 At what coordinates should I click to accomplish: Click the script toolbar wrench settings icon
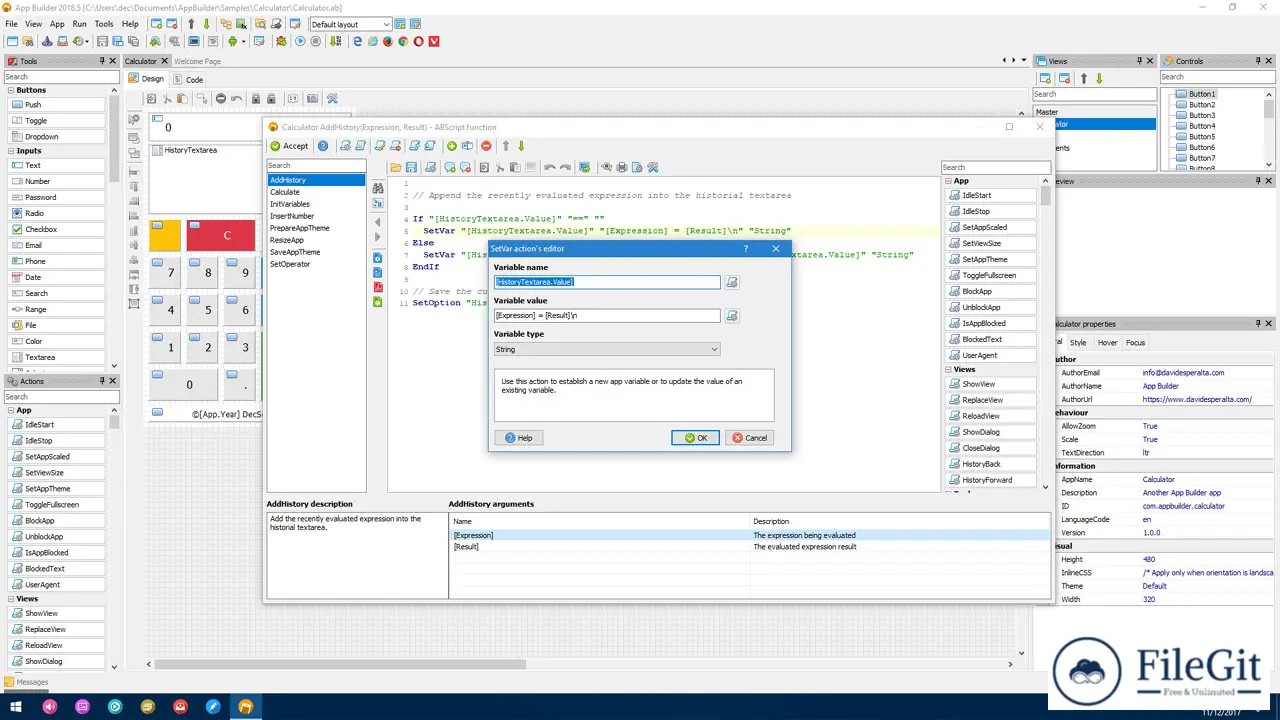(653, 167)
